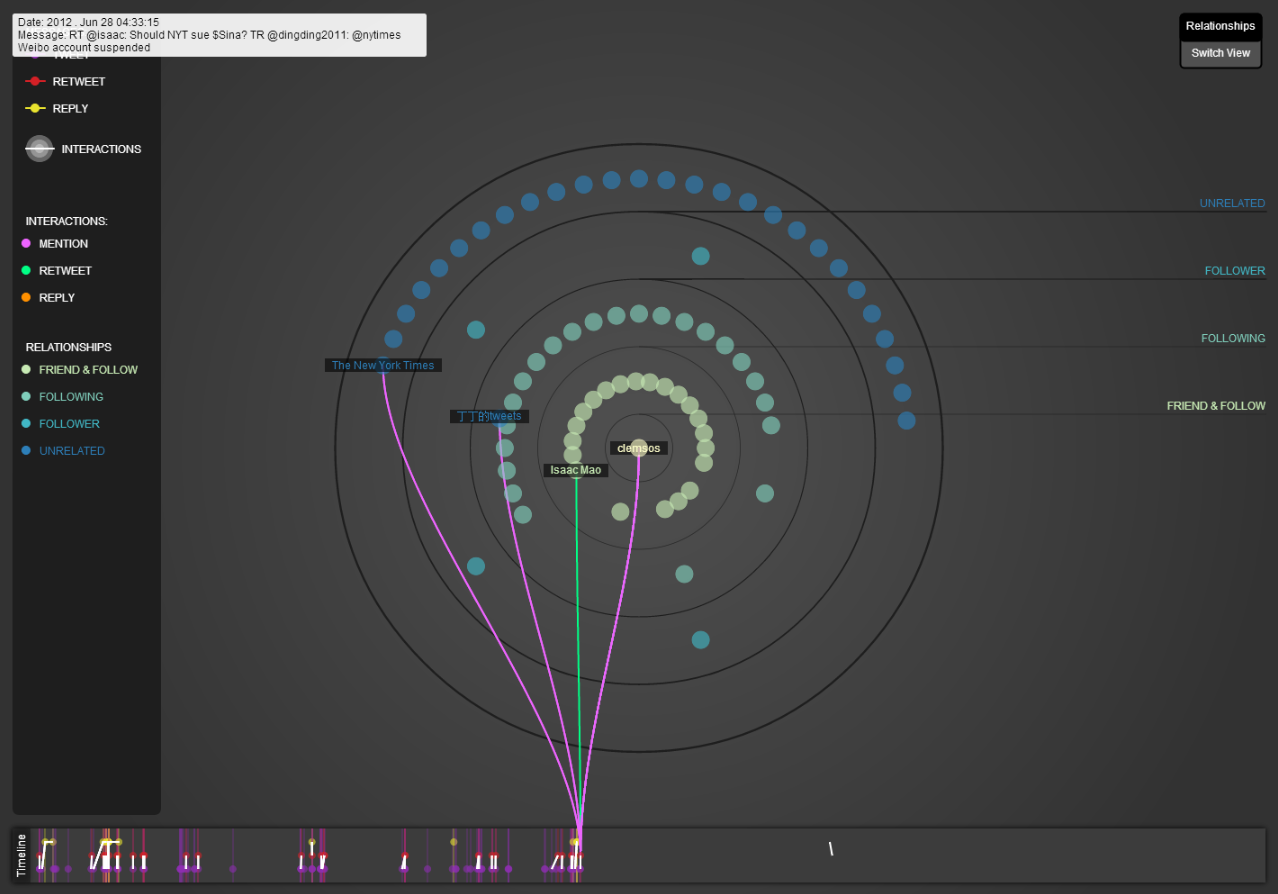
Task: Click The New York Times node
Action: point(383,365)
